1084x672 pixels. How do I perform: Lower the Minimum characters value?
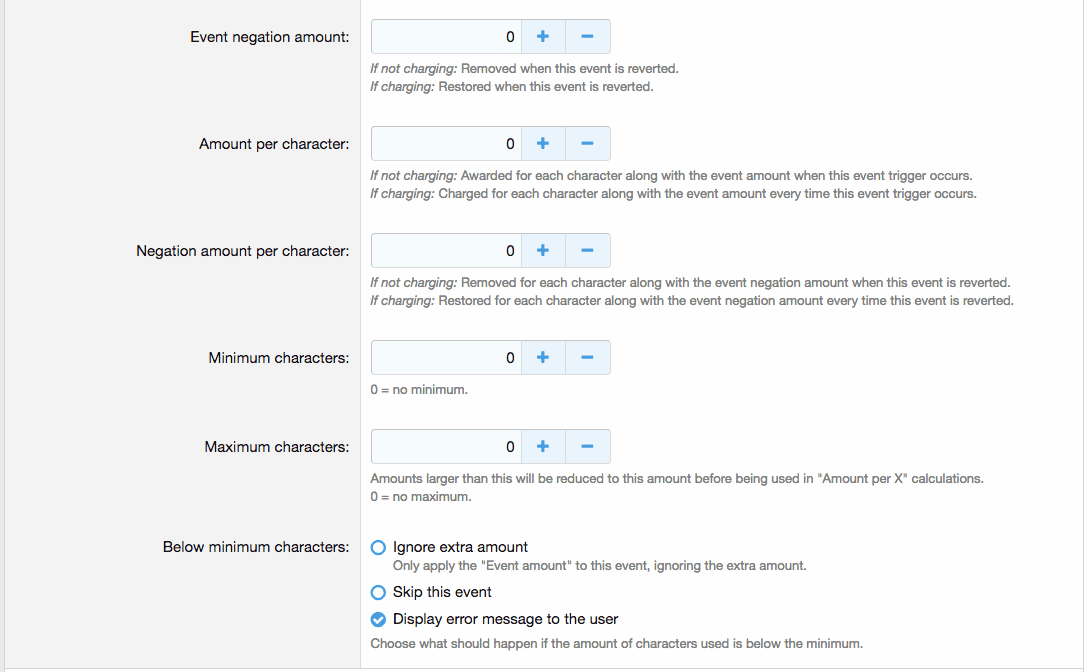588,358
